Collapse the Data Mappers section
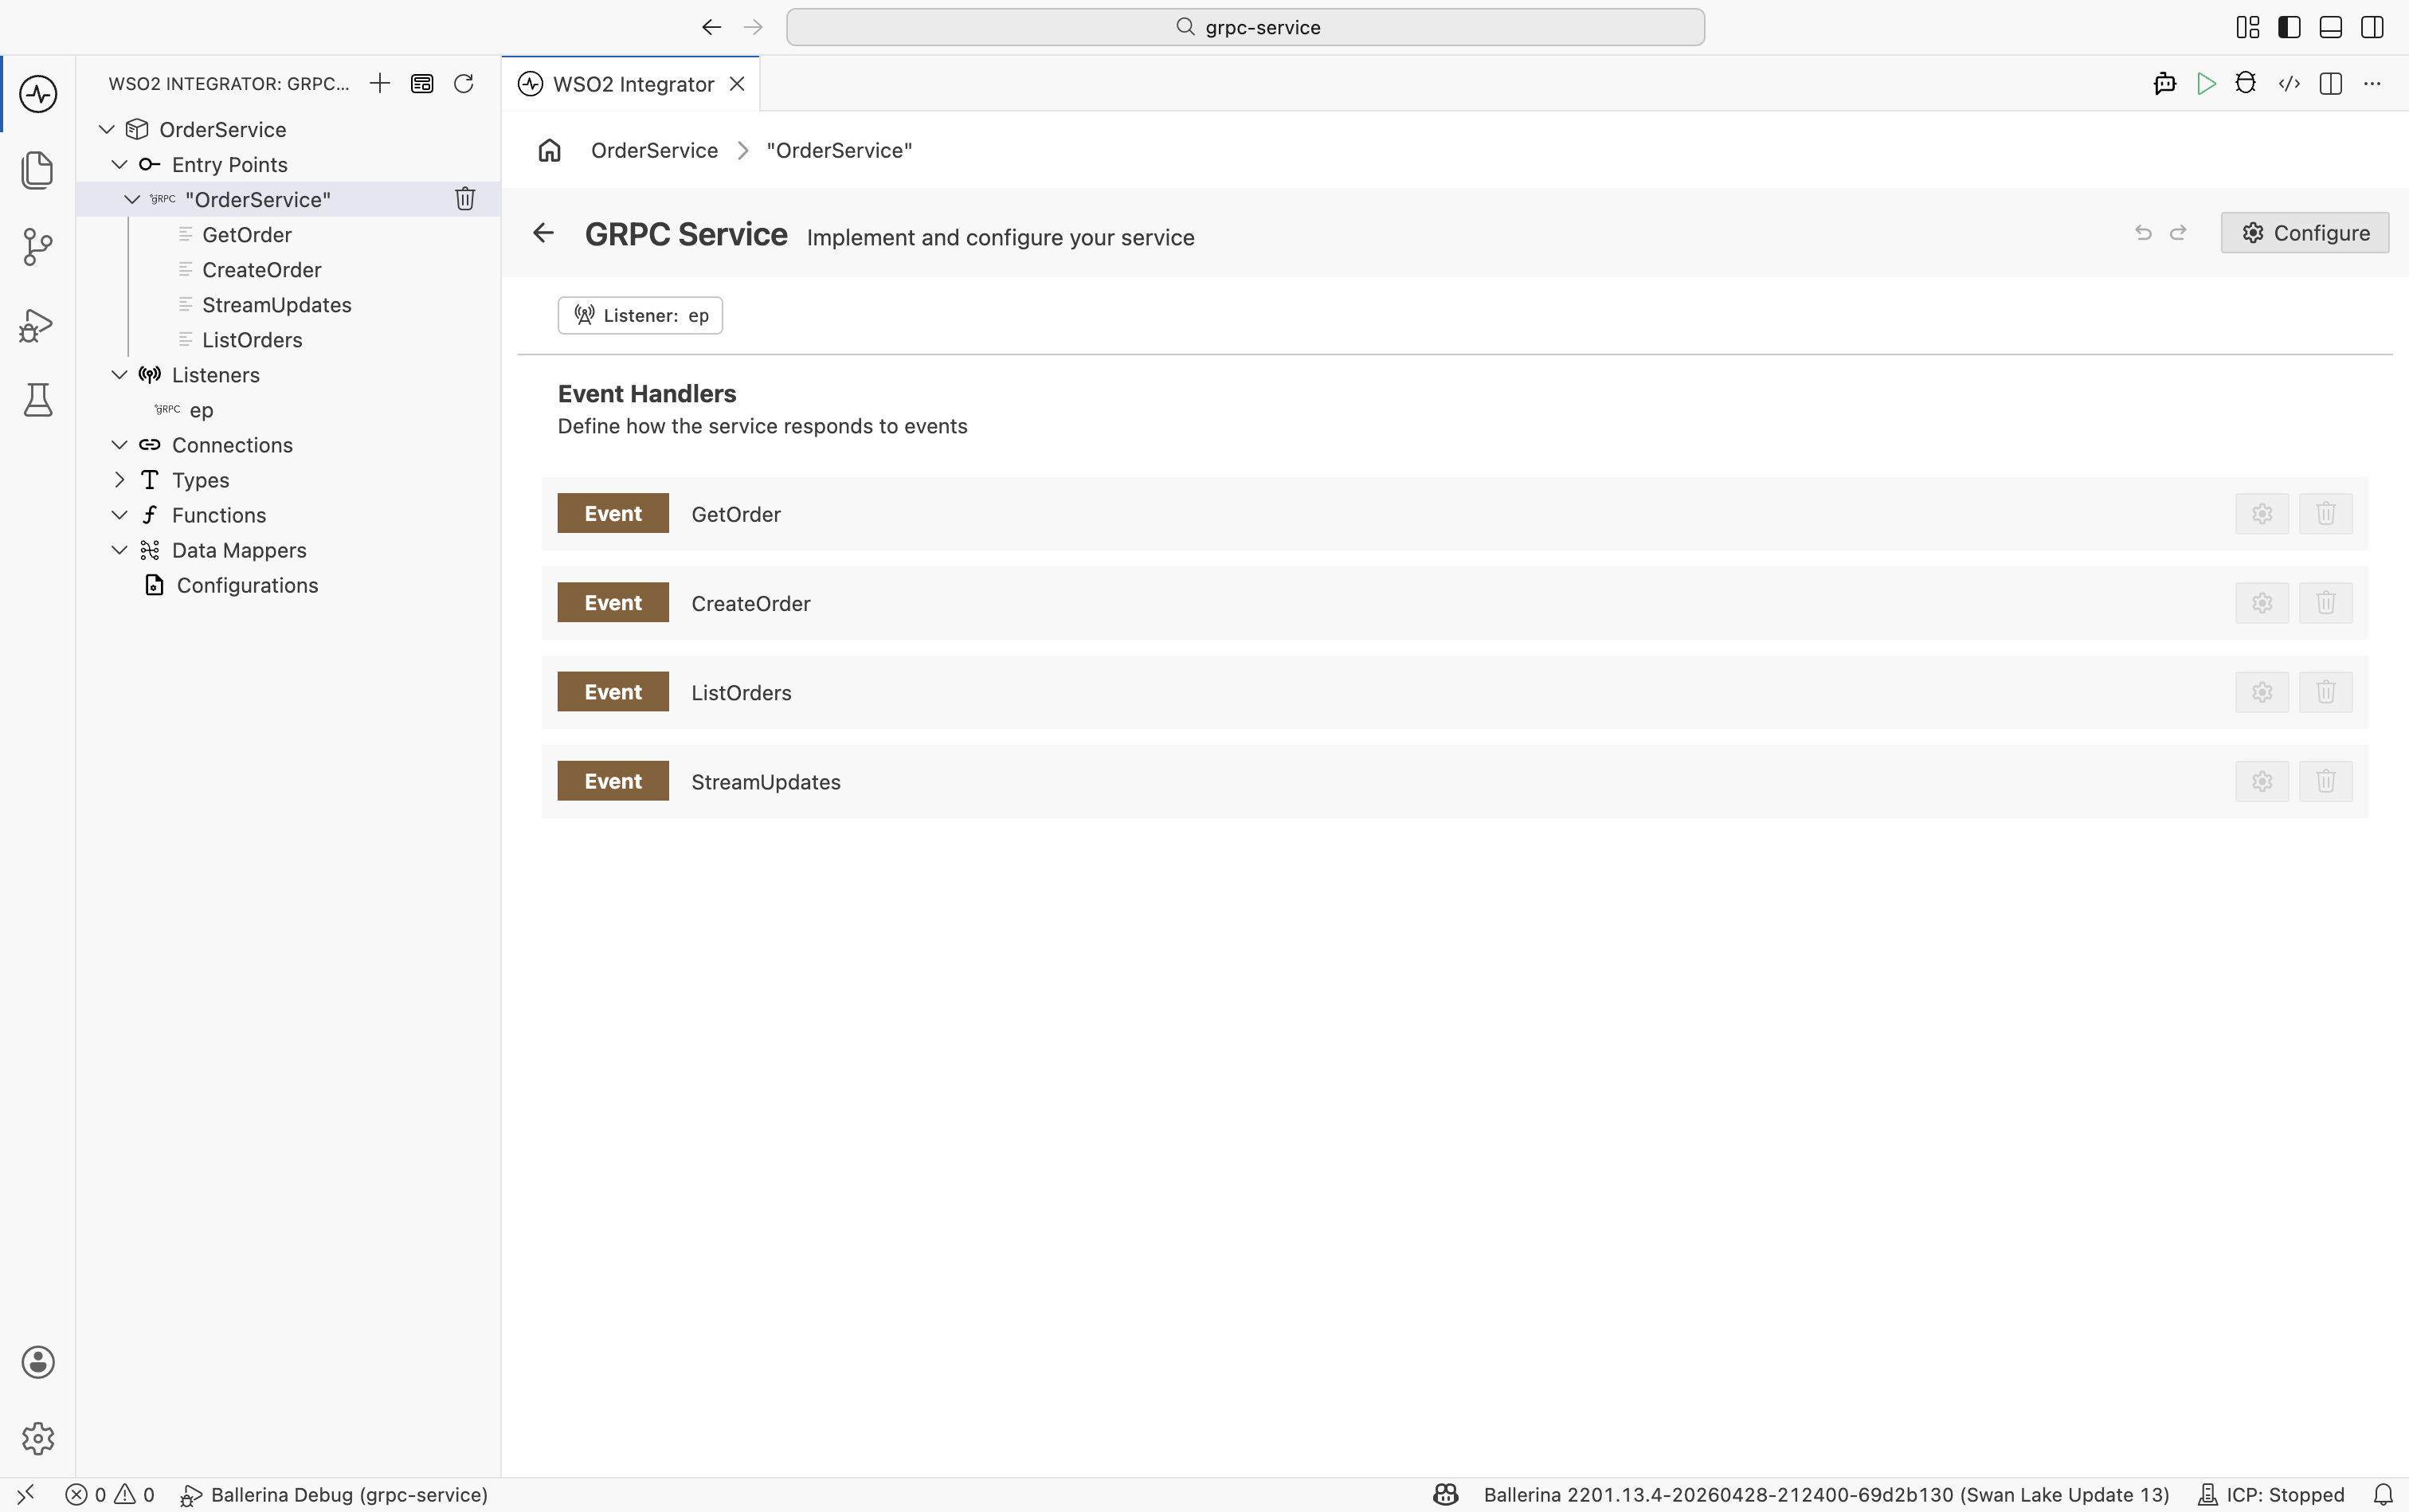This screenshot has height=1512, width=2409. 119,549
